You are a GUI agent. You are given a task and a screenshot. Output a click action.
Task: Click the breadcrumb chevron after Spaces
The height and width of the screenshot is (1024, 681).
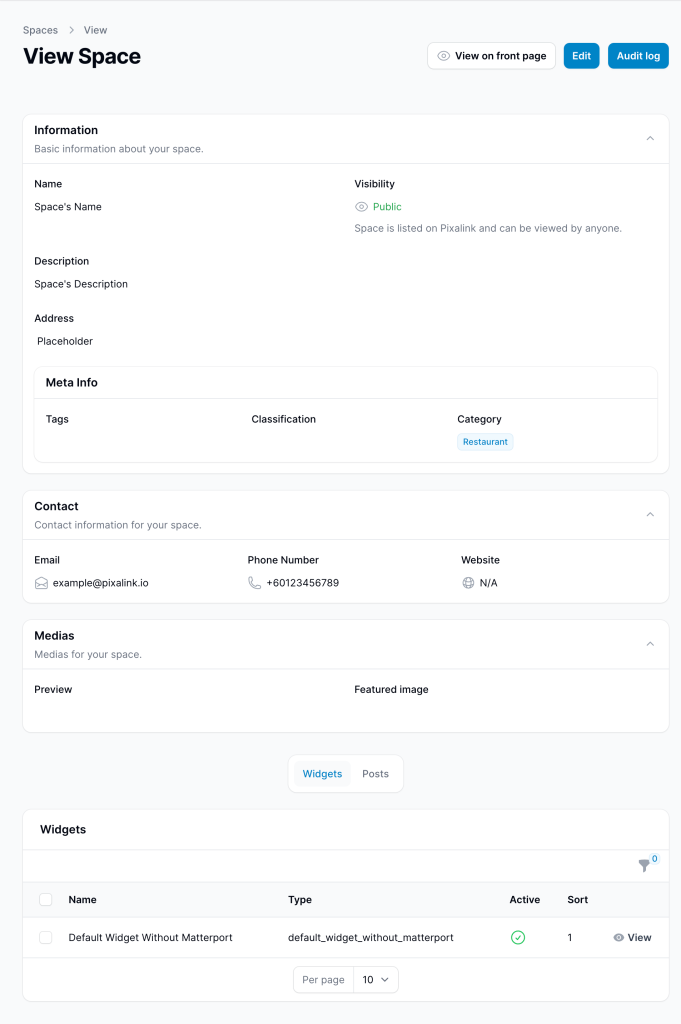tap(71, 30)
